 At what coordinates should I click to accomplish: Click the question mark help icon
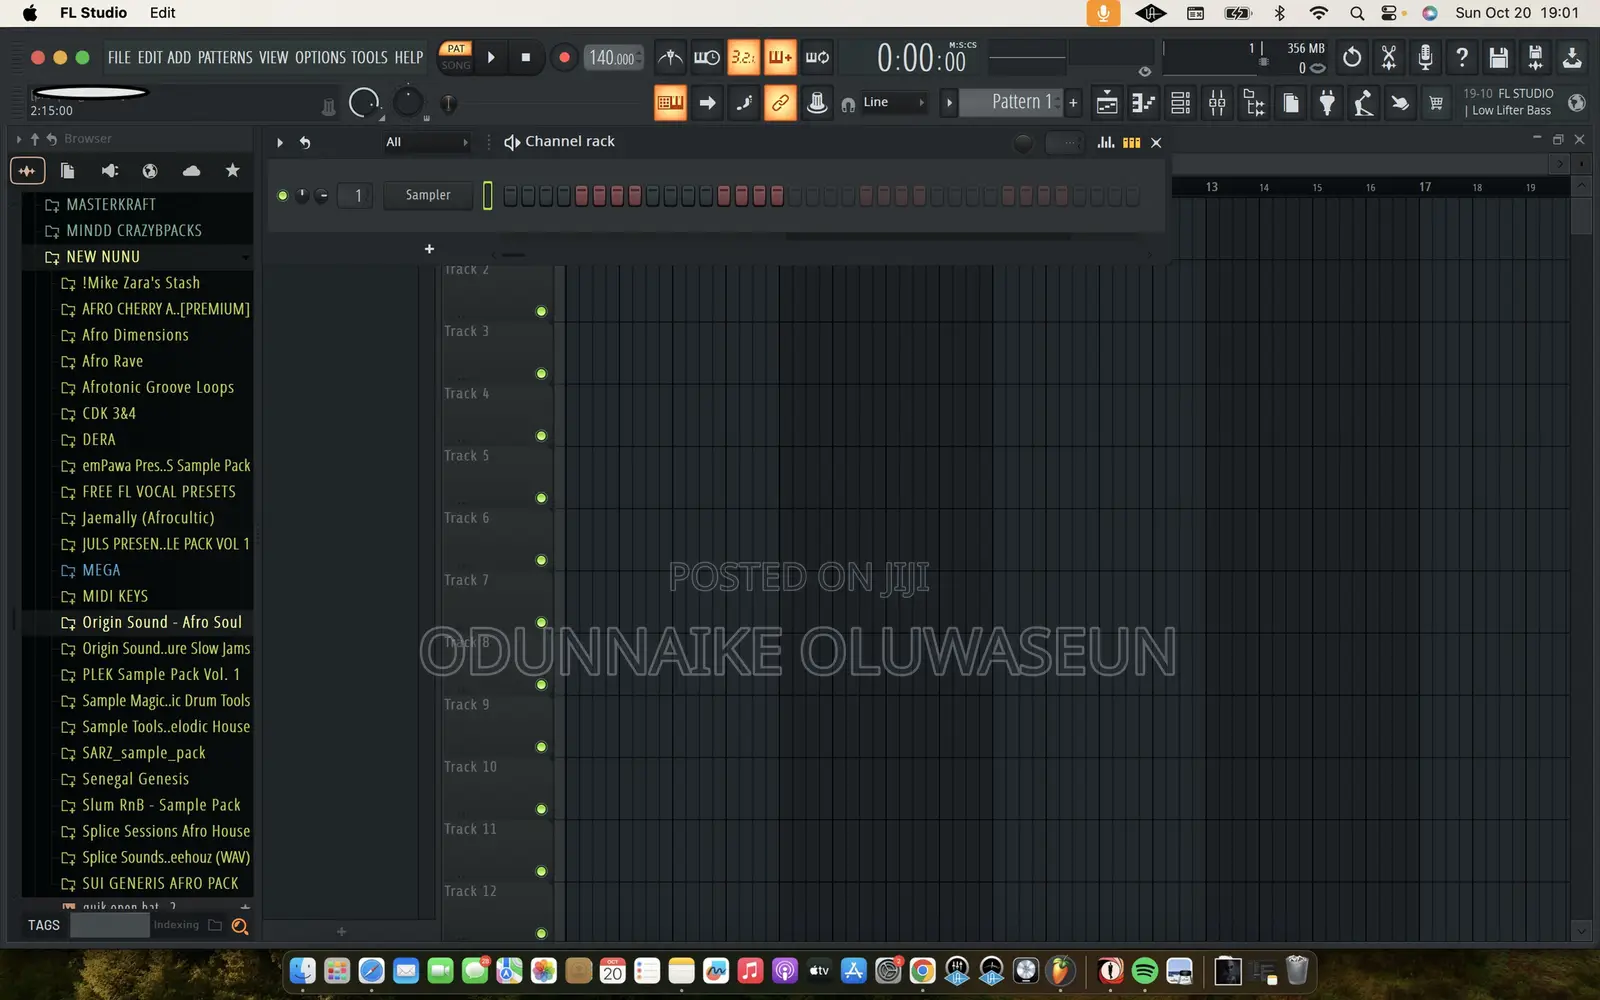[x=1462, y=57]
